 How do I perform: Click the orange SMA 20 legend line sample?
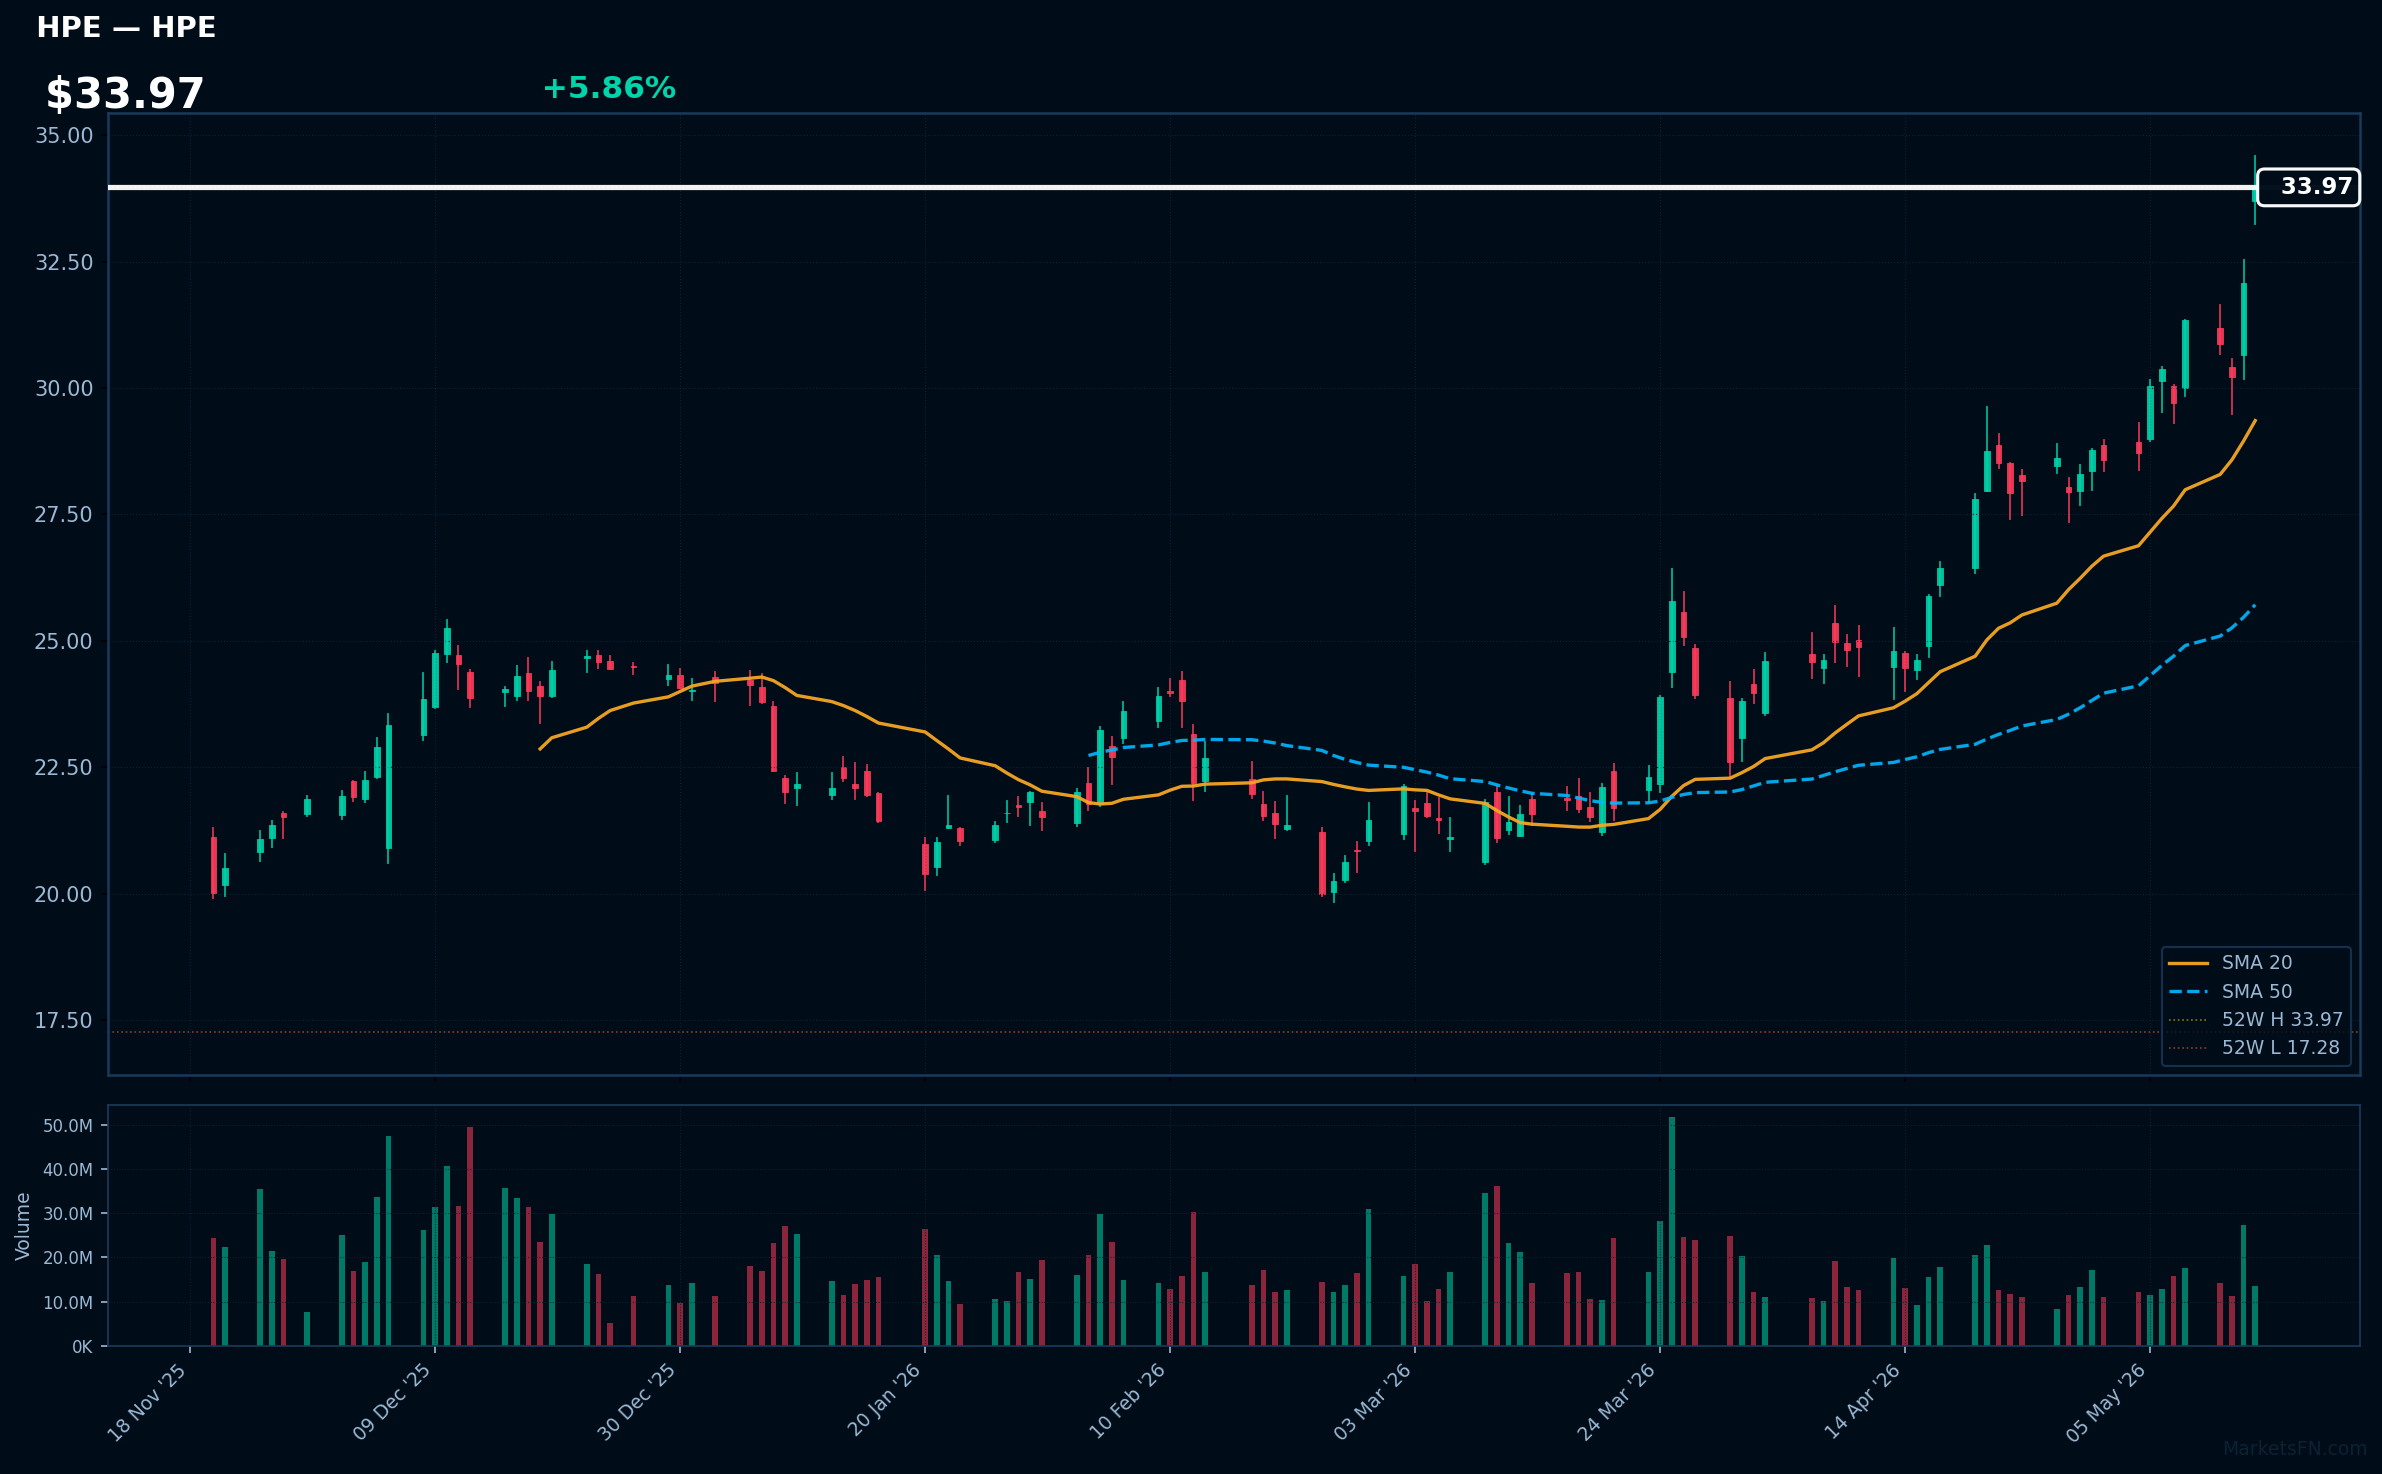tap(2188, 963)
